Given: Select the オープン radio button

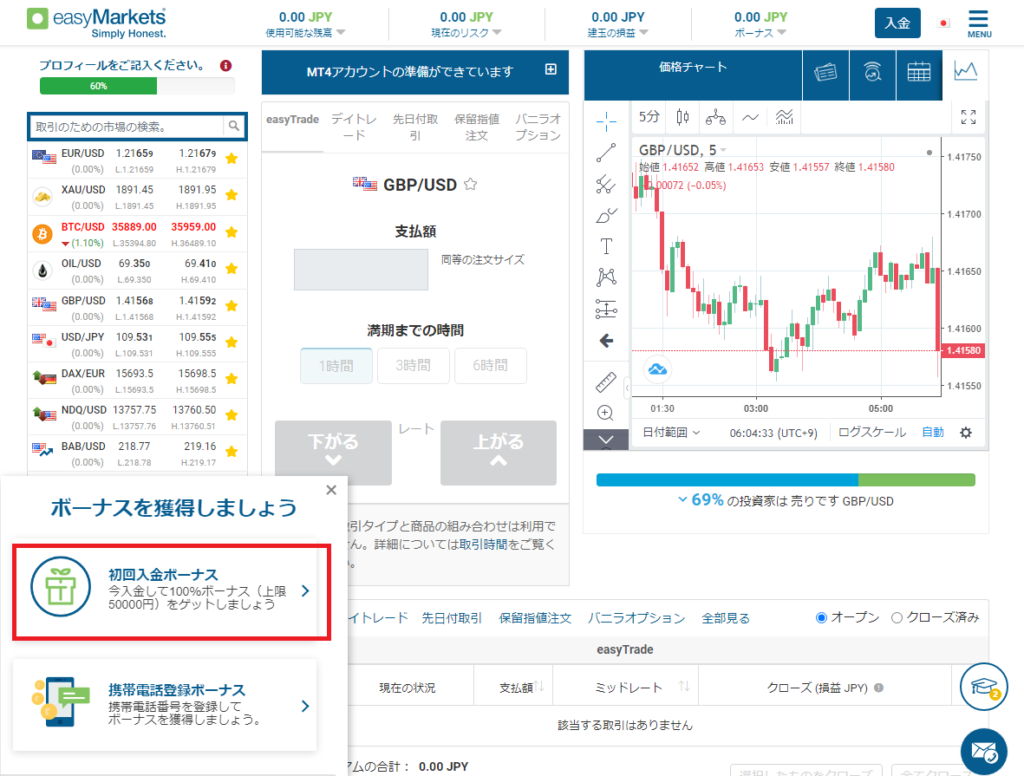Looking at the screenshot, I should pyautogui.click(x=822, y=617).
